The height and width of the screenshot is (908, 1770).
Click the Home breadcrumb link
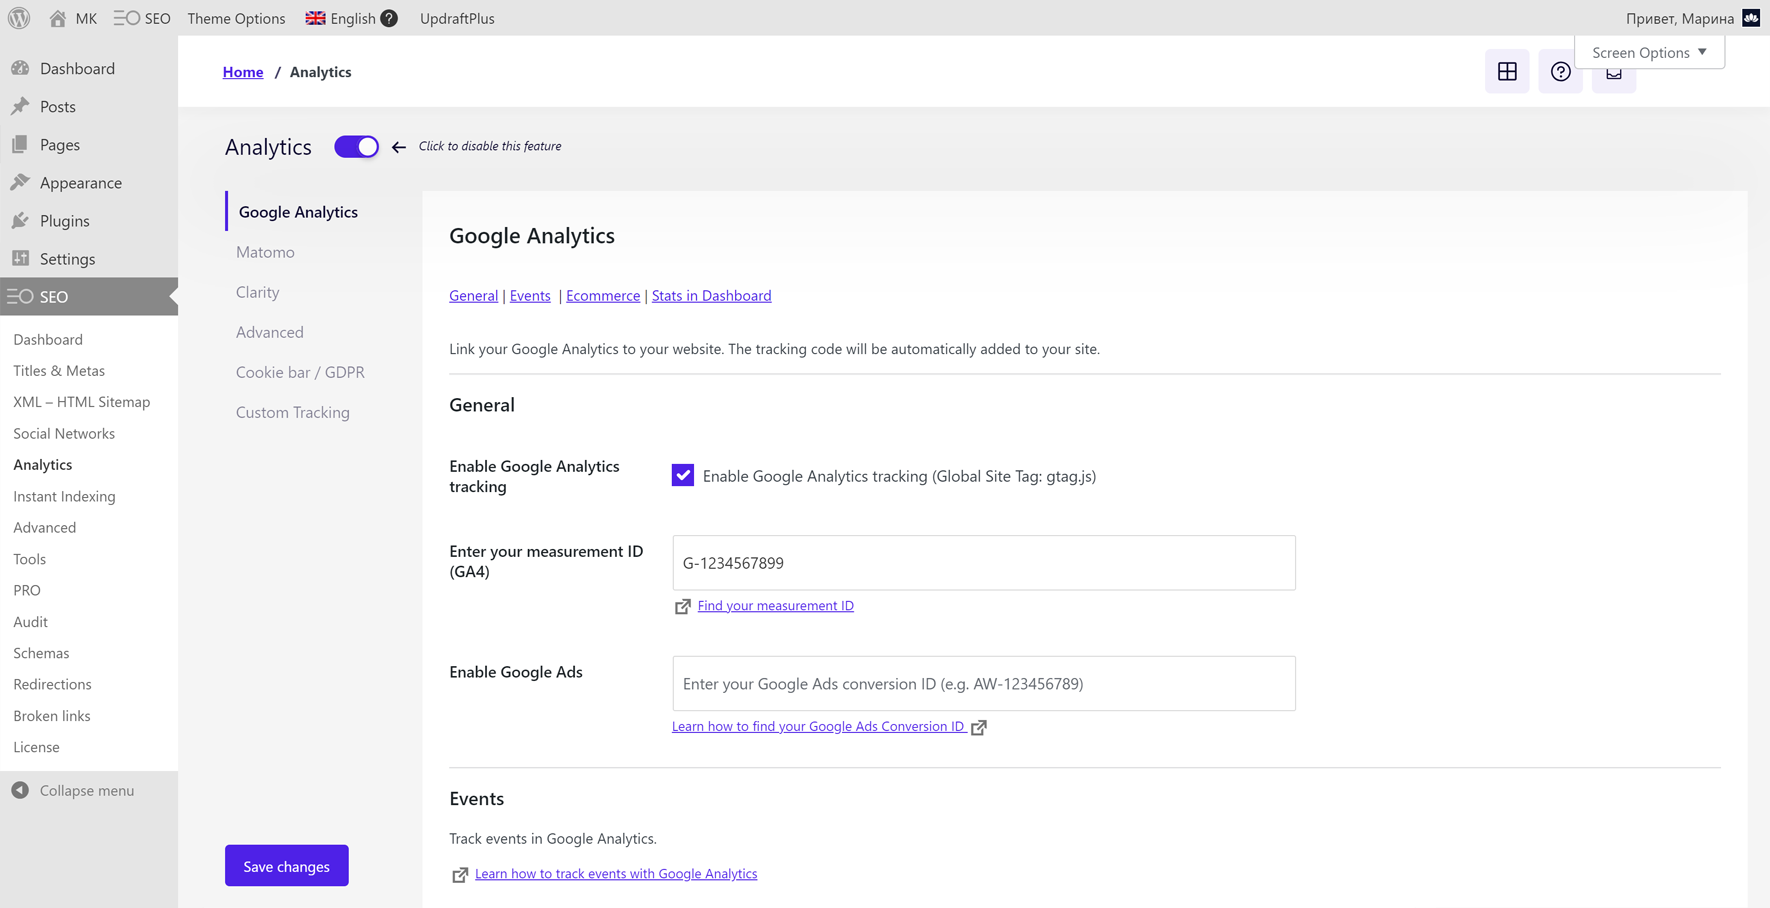(x=243, y=71)
